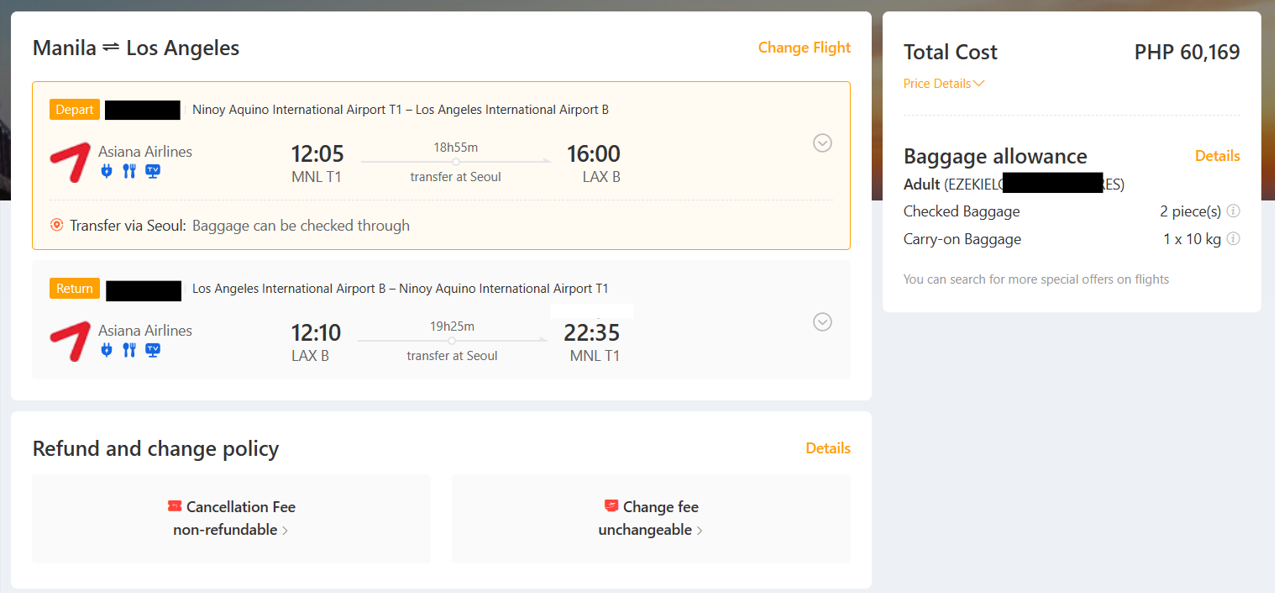Click entertainment screen icon on depart flight
The height and width of the screenshot is (593, 1275).
(x=153, y=171)
